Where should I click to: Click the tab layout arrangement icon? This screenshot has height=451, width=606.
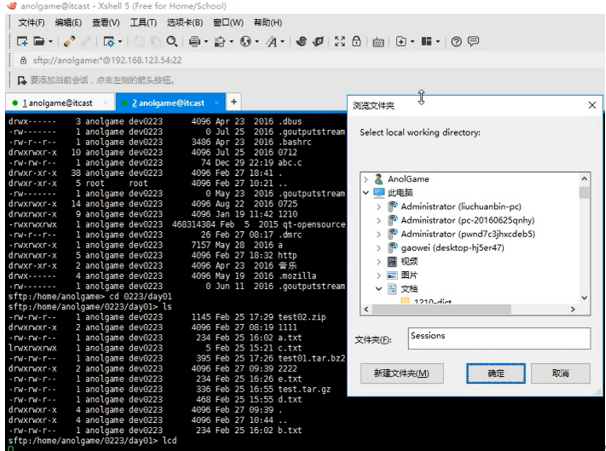tap(426, 41)
